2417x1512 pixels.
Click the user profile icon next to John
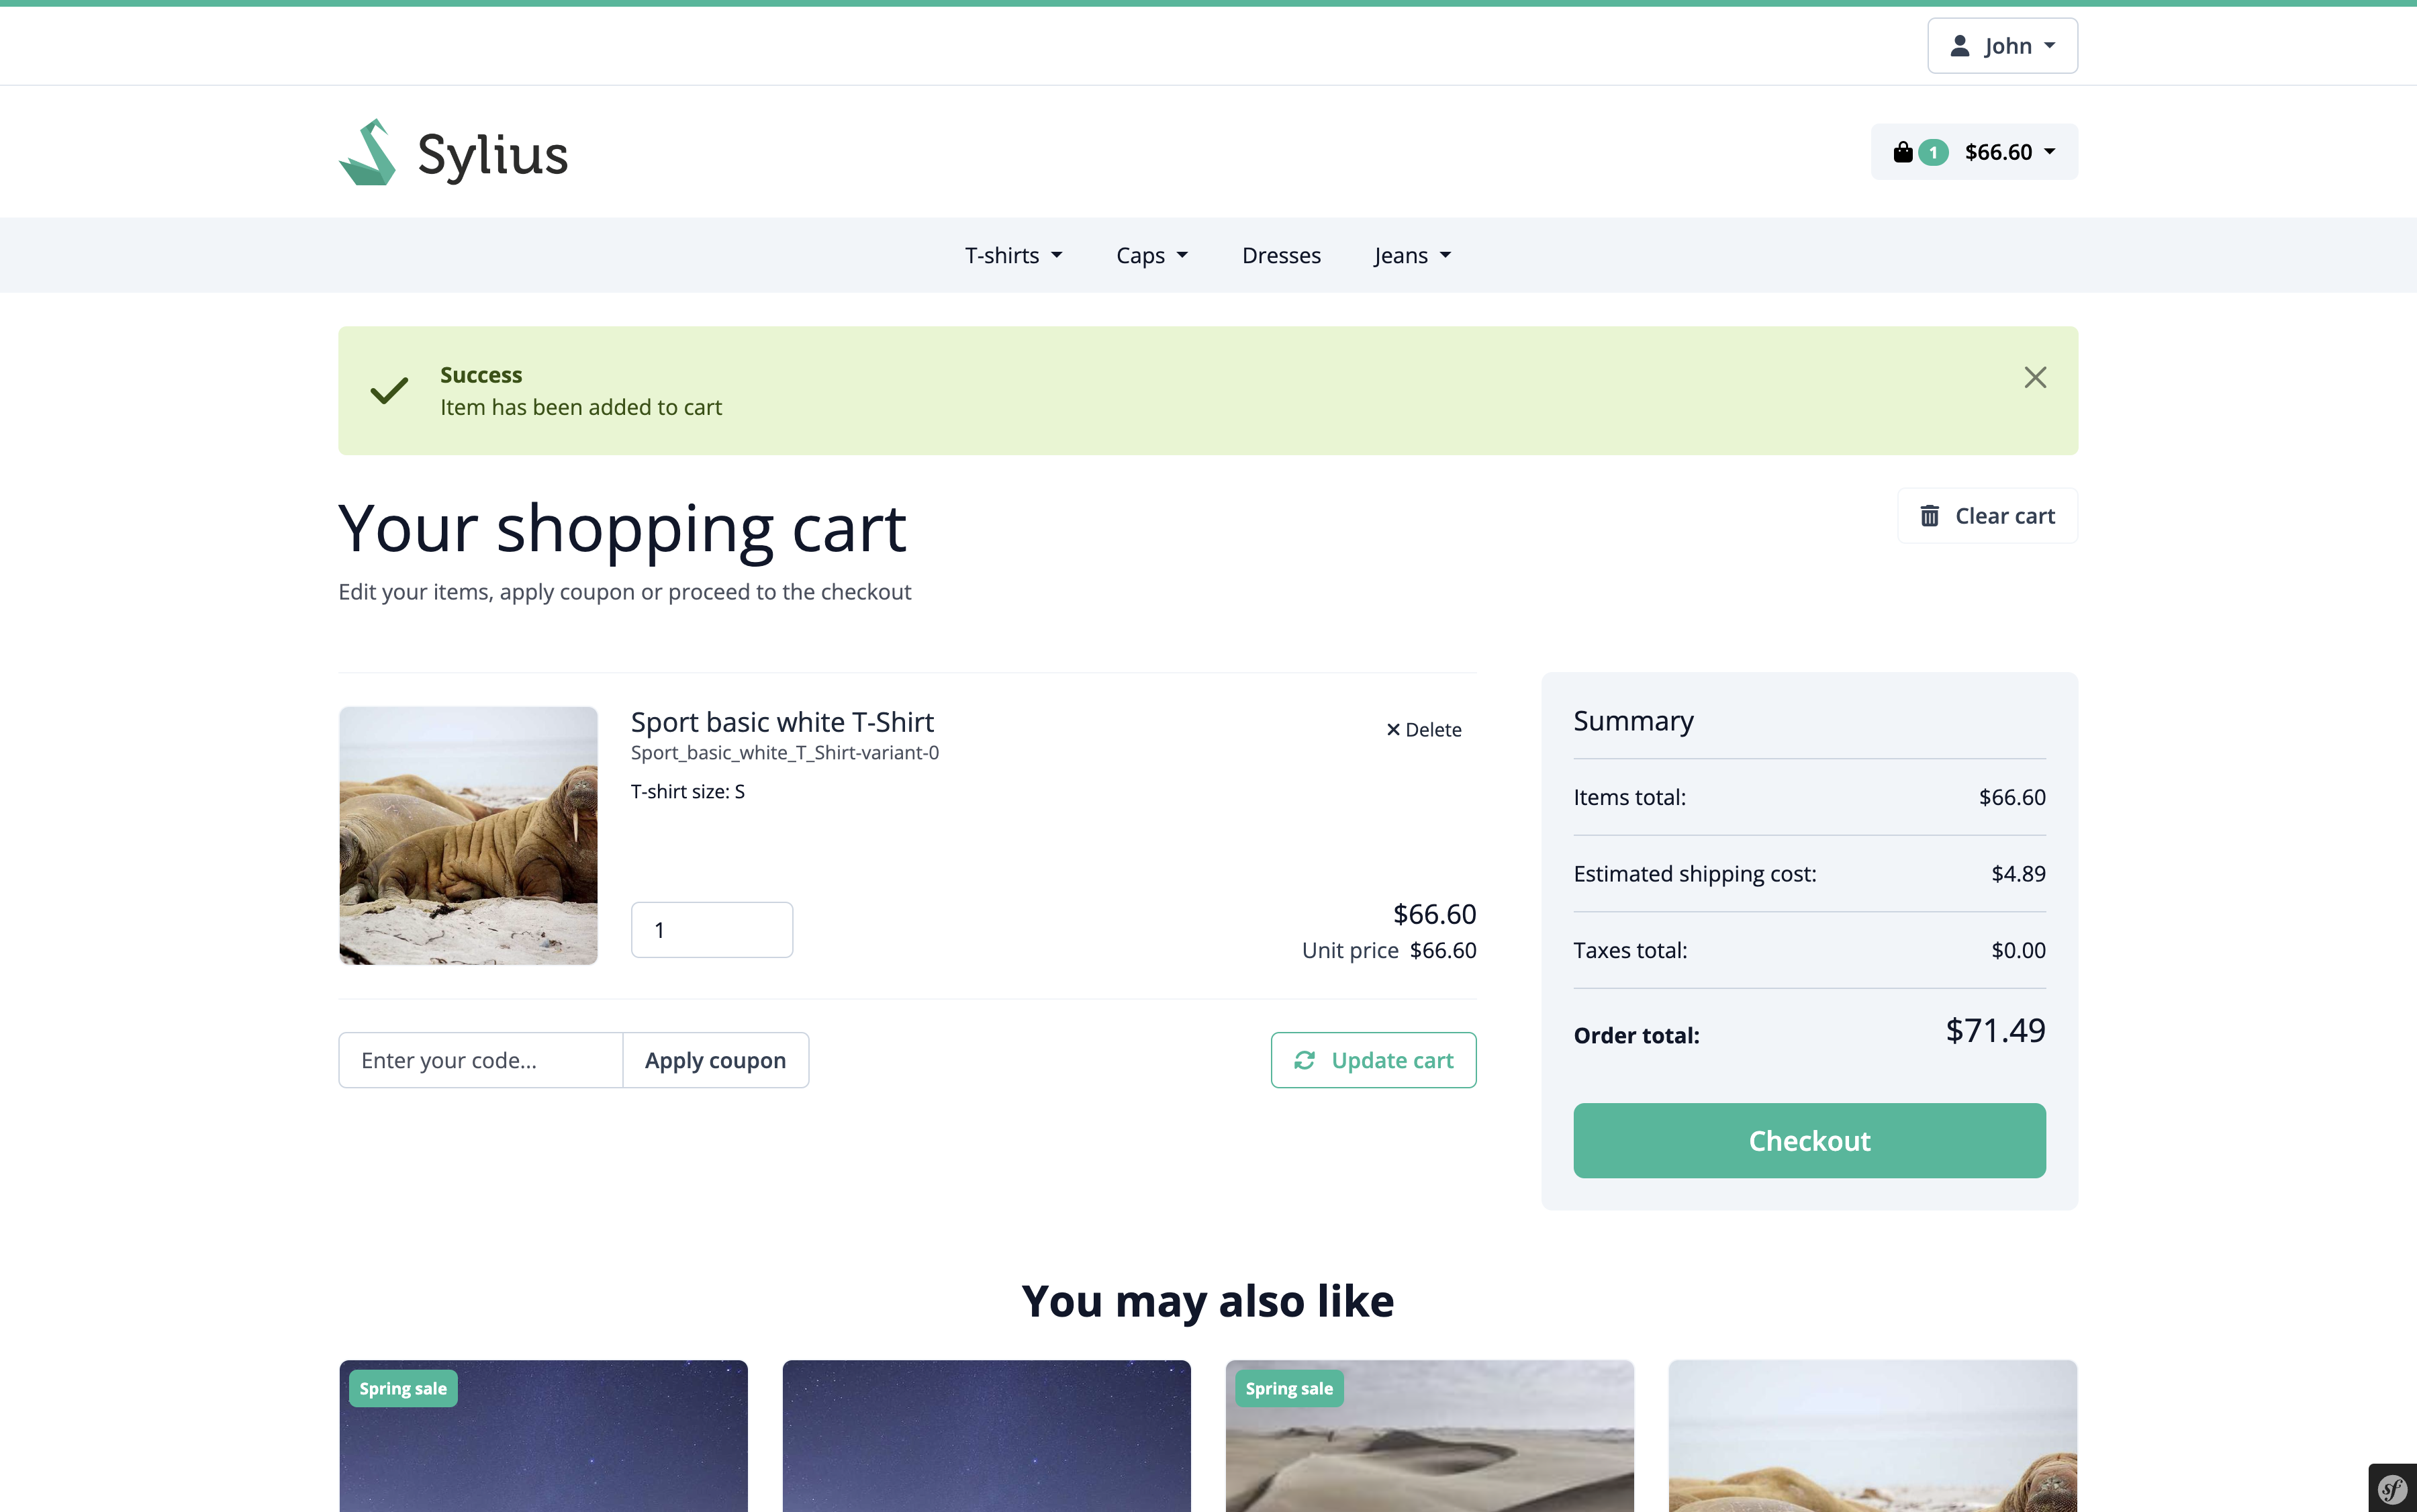pyautogui.click(x=1959, y=46)
